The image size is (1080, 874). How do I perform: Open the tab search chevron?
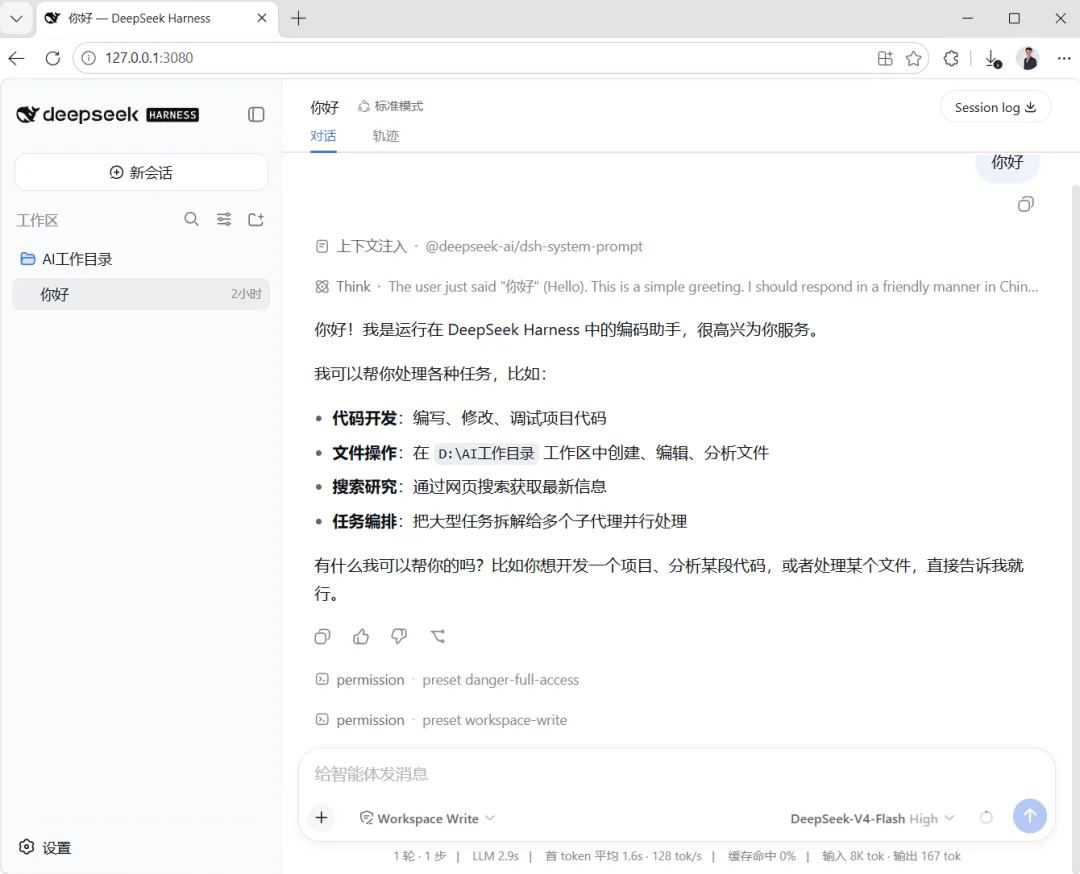click(x=17, y=19)
